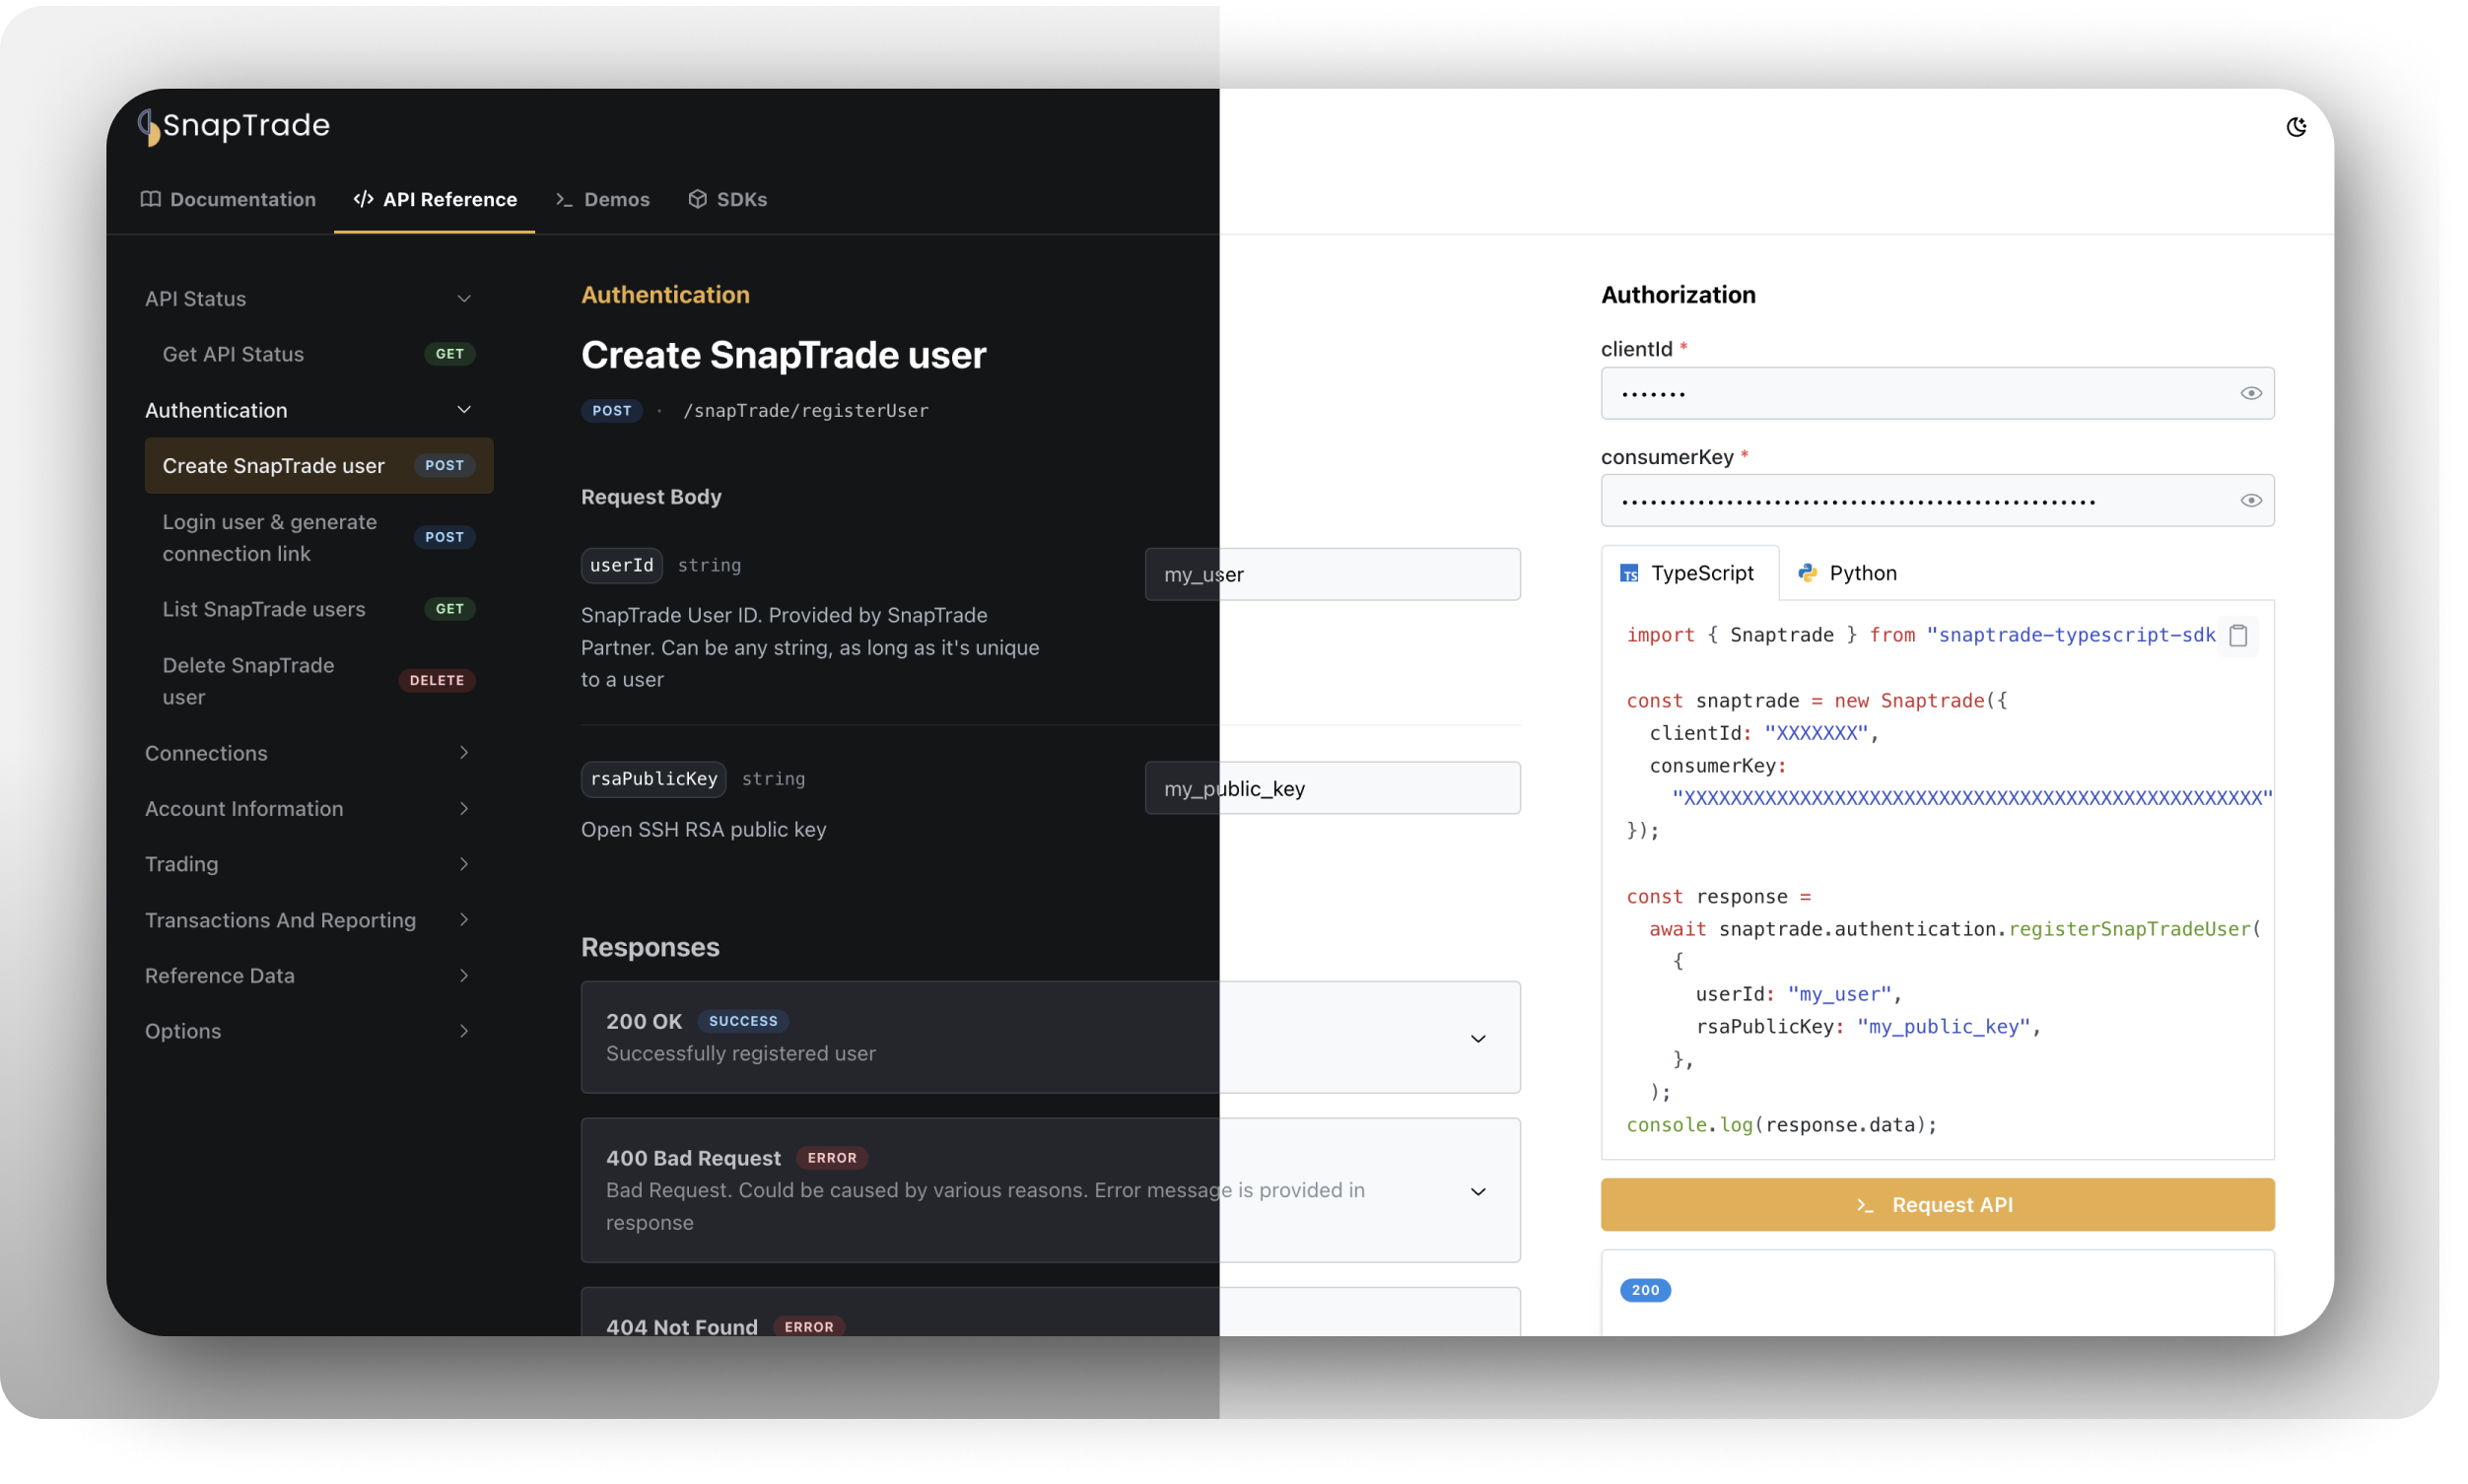This screenshot has height=1484, width=2468.
Task: Click the DELETE badge on Delete SnapTrade user
Action: coord(437,680)
